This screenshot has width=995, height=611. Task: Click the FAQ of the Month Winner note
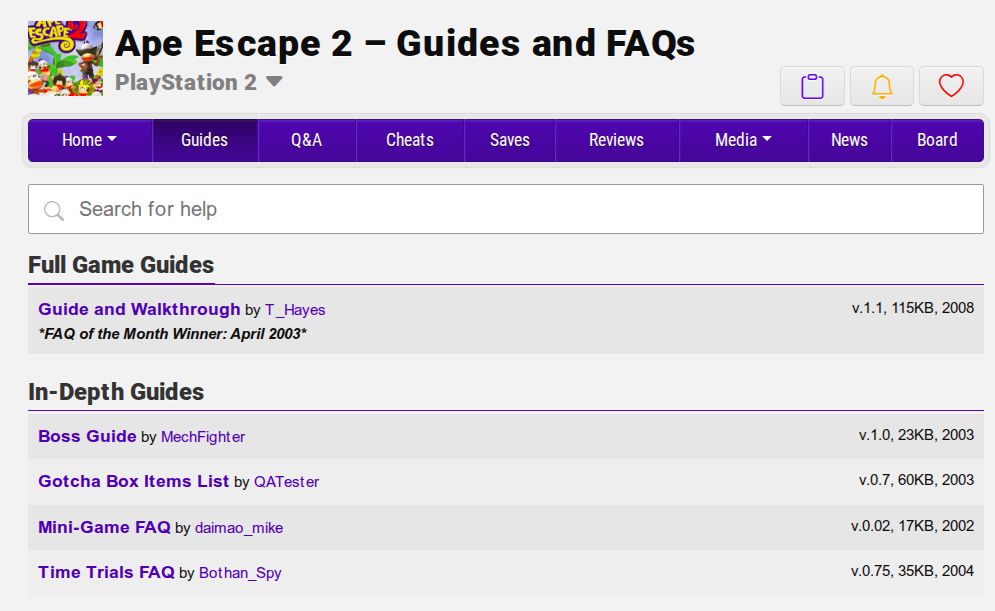coord(173,334)
